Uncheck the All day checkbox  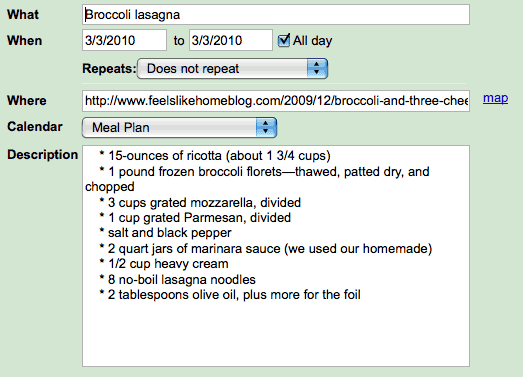(284, 40)
